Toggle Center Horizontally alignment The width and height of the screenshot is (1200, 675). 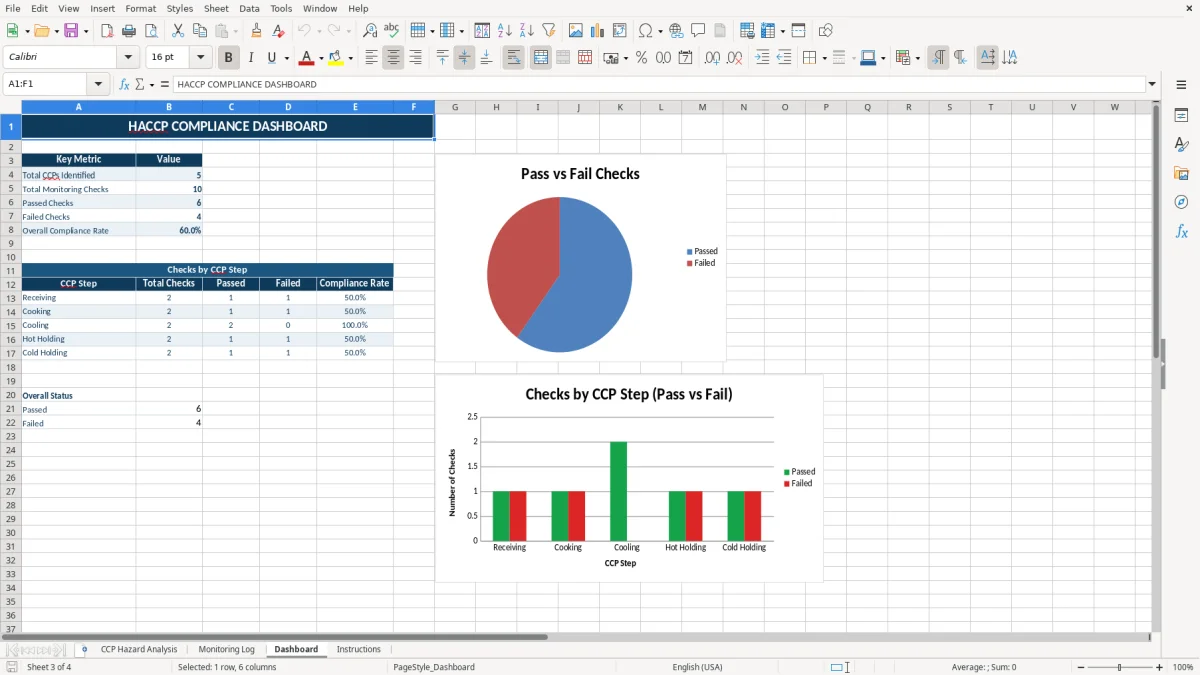[393, 58]
